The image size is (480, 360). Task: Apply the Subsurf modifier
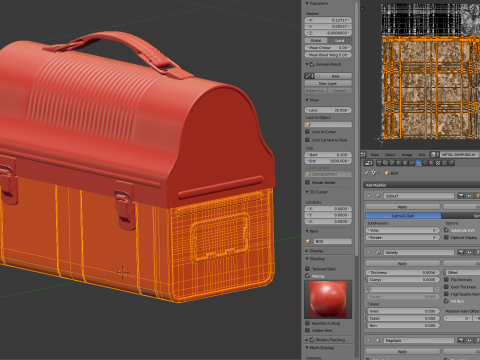tap(402, 207)
